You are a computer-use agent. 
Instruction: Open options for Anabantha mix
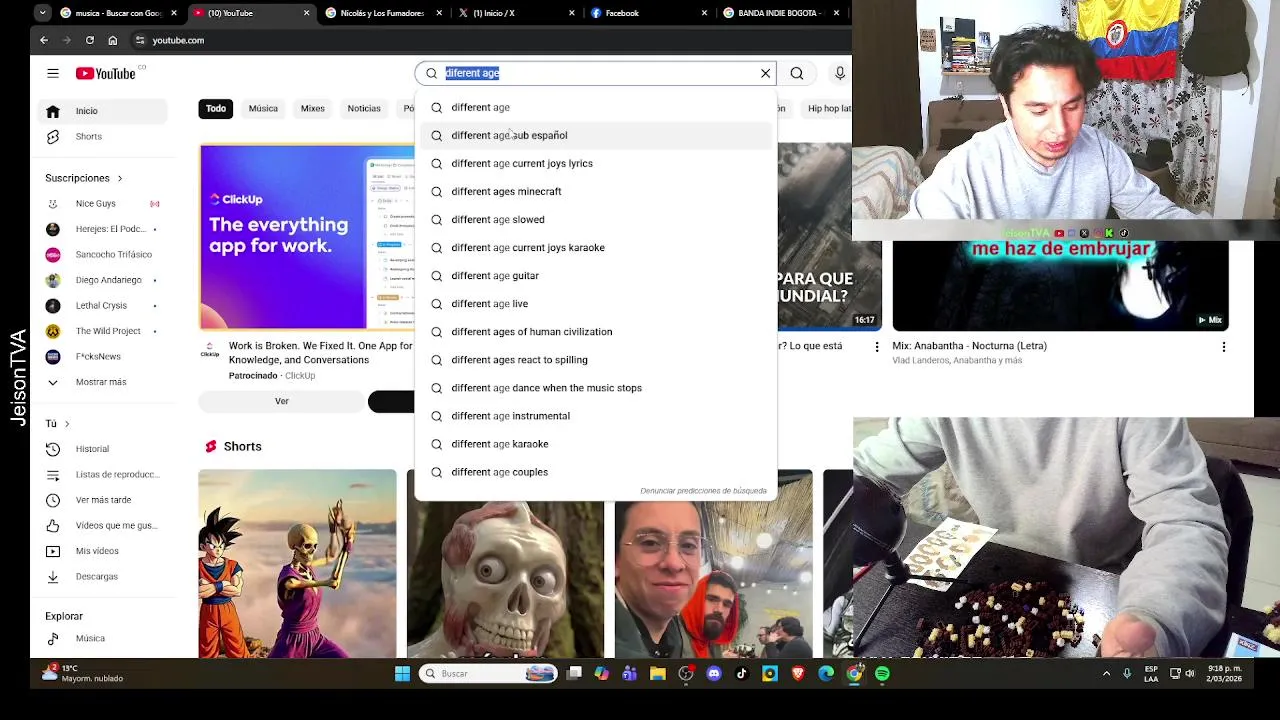point(1223,347)
